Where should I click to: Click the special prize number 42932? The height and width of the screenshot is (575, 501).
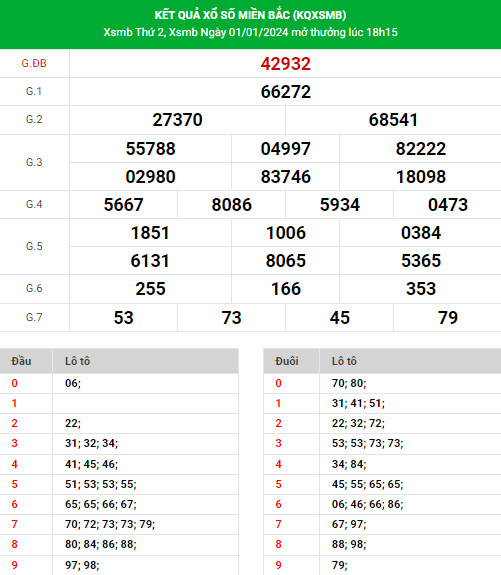pos(285,64)
